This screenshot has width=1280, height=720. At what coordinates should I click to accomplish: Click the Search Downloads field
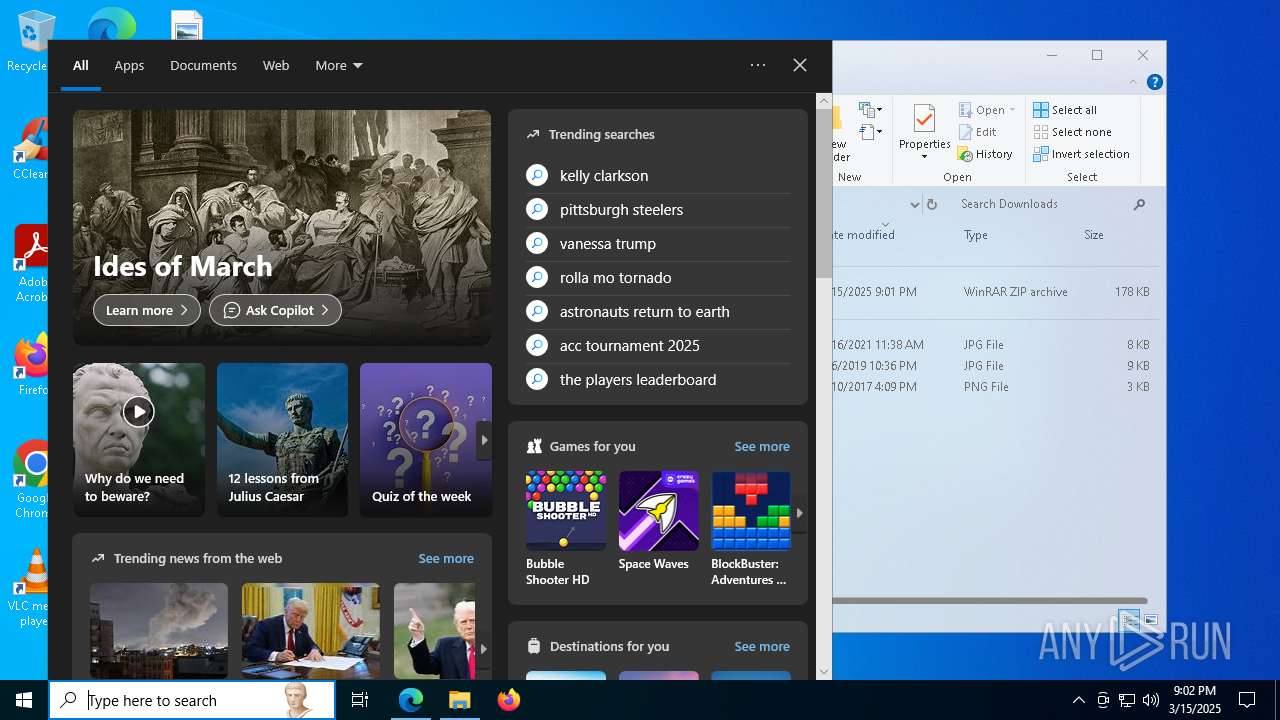[1050, 204]
